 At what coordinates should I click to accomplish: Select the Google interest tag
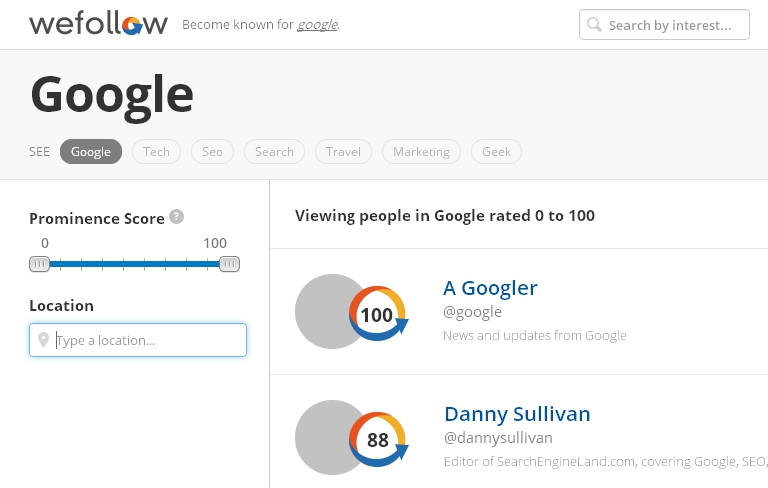pos(91,151)
